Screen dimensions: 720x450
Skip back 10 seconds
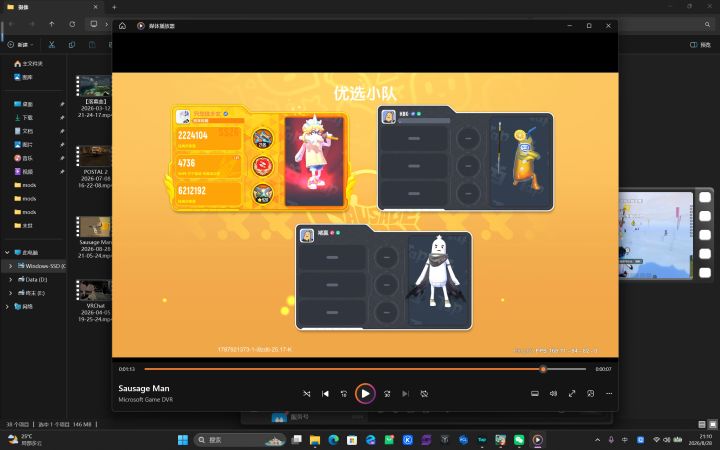pyautogui.click(x=343, y=394)
